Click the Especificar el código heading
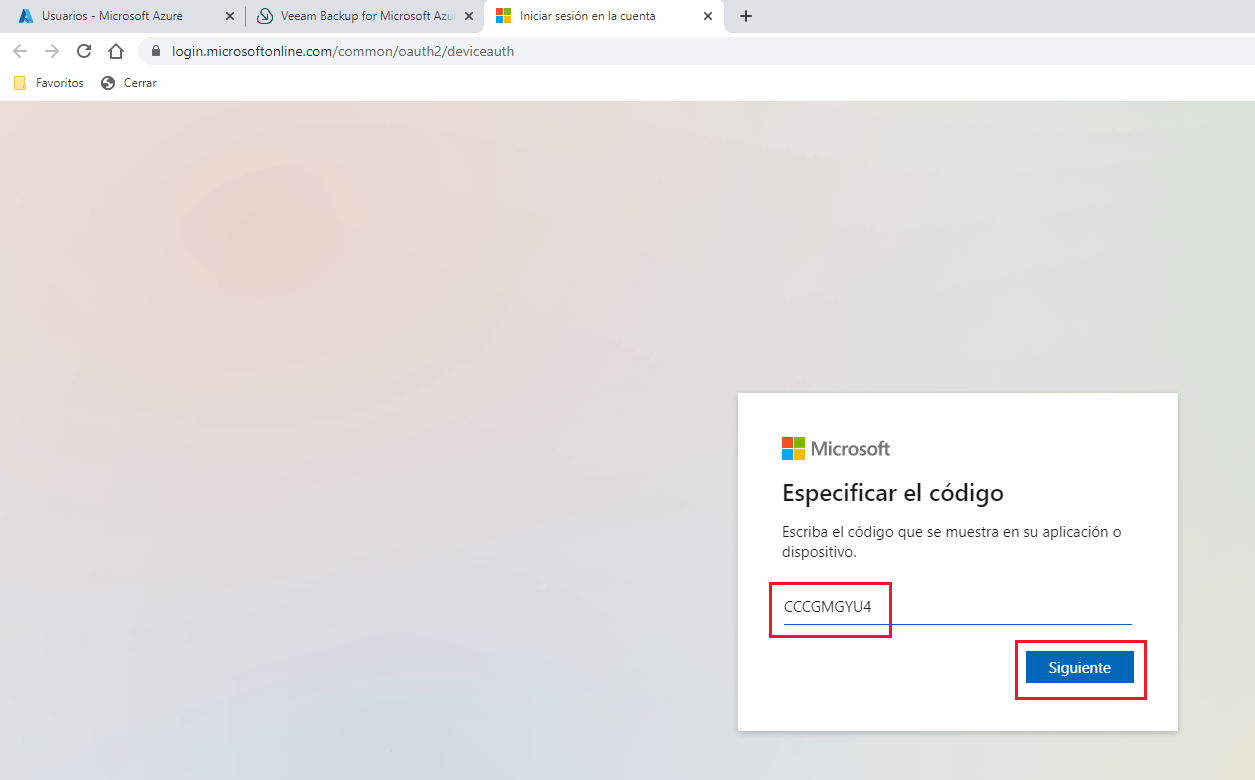Image resolution: width=1255 pixels, height=780 pixels. coord(892,493)
